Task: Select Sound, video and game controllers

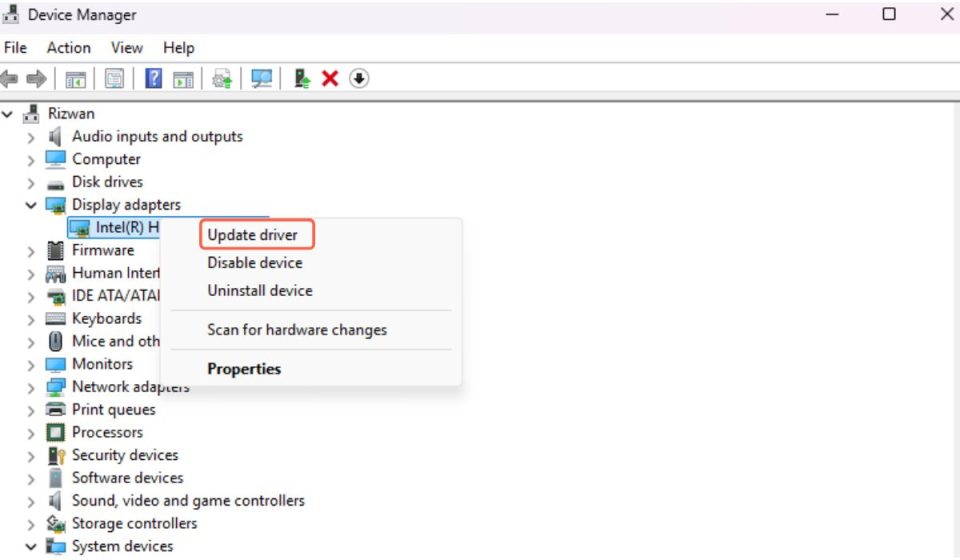Action: click(188, 501)
